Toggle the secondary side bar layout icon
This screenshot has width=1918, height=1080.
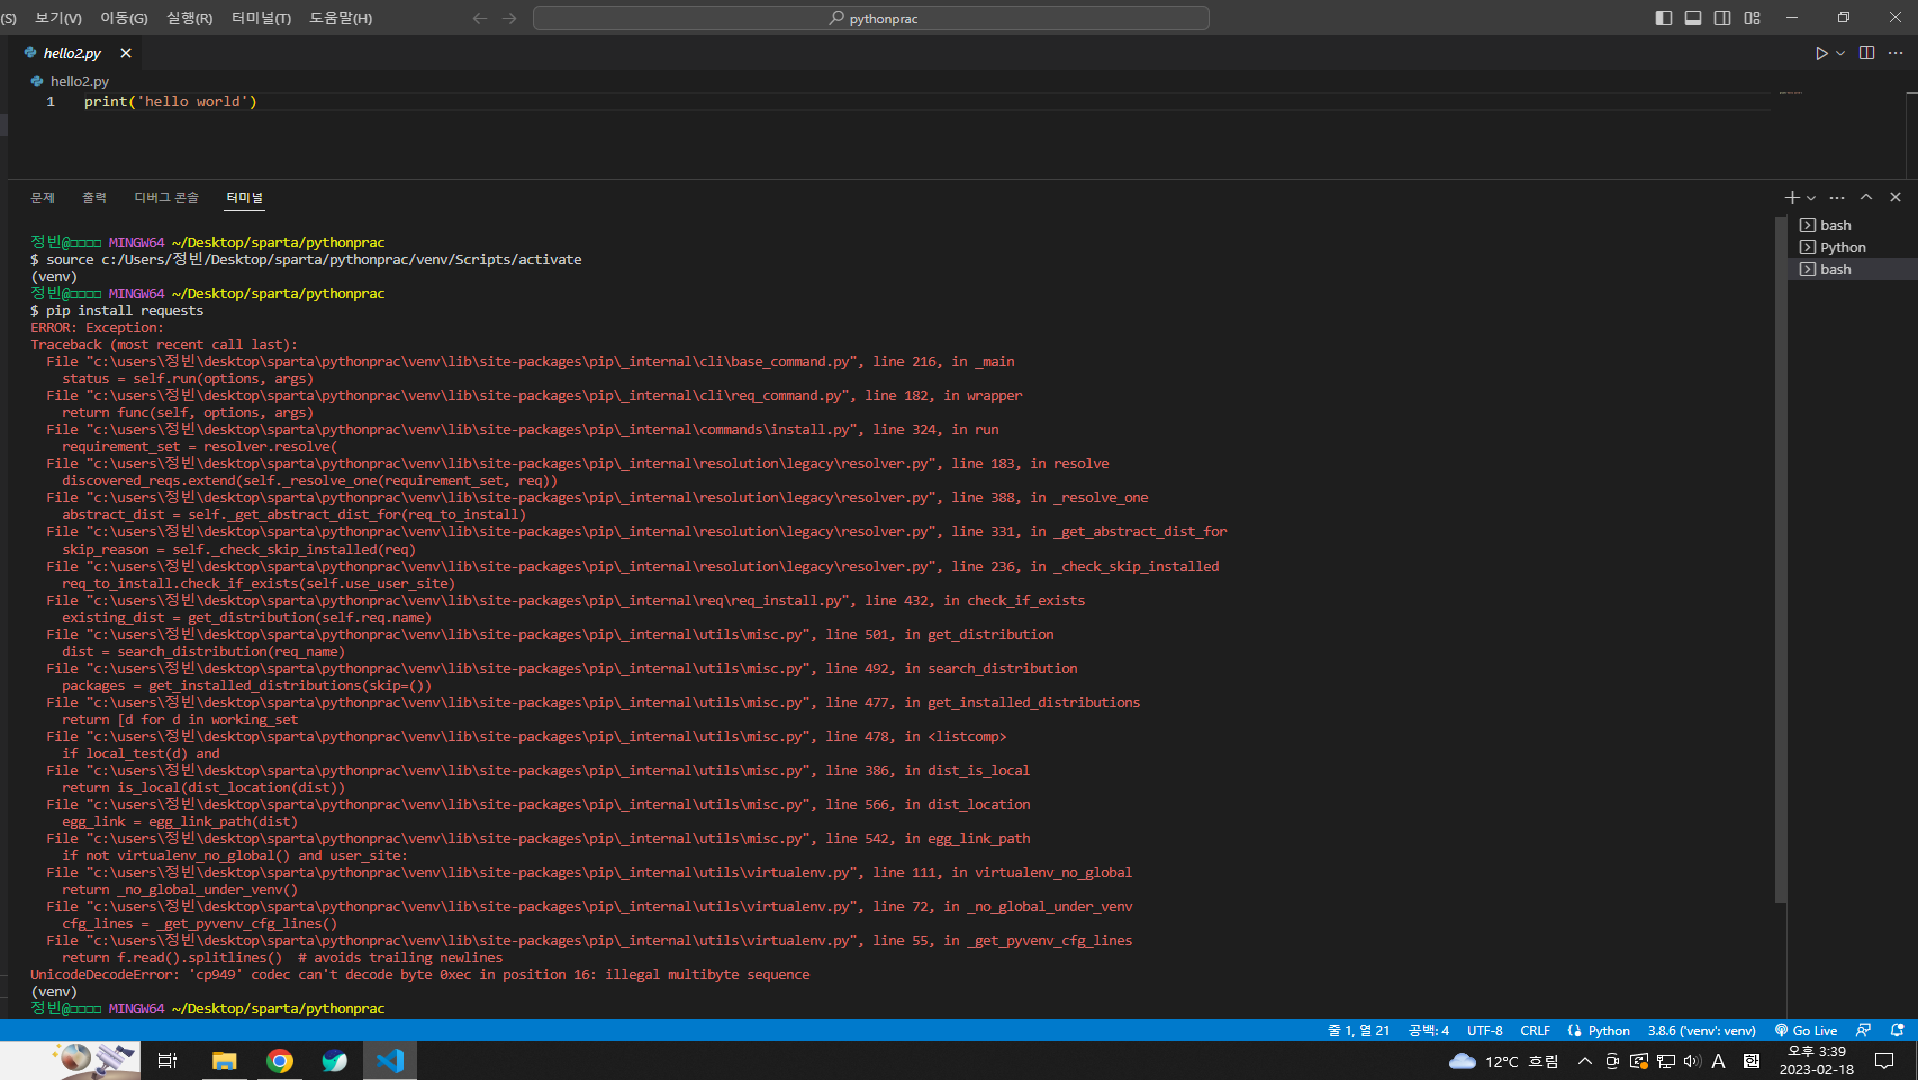[x=1722, y=18]
